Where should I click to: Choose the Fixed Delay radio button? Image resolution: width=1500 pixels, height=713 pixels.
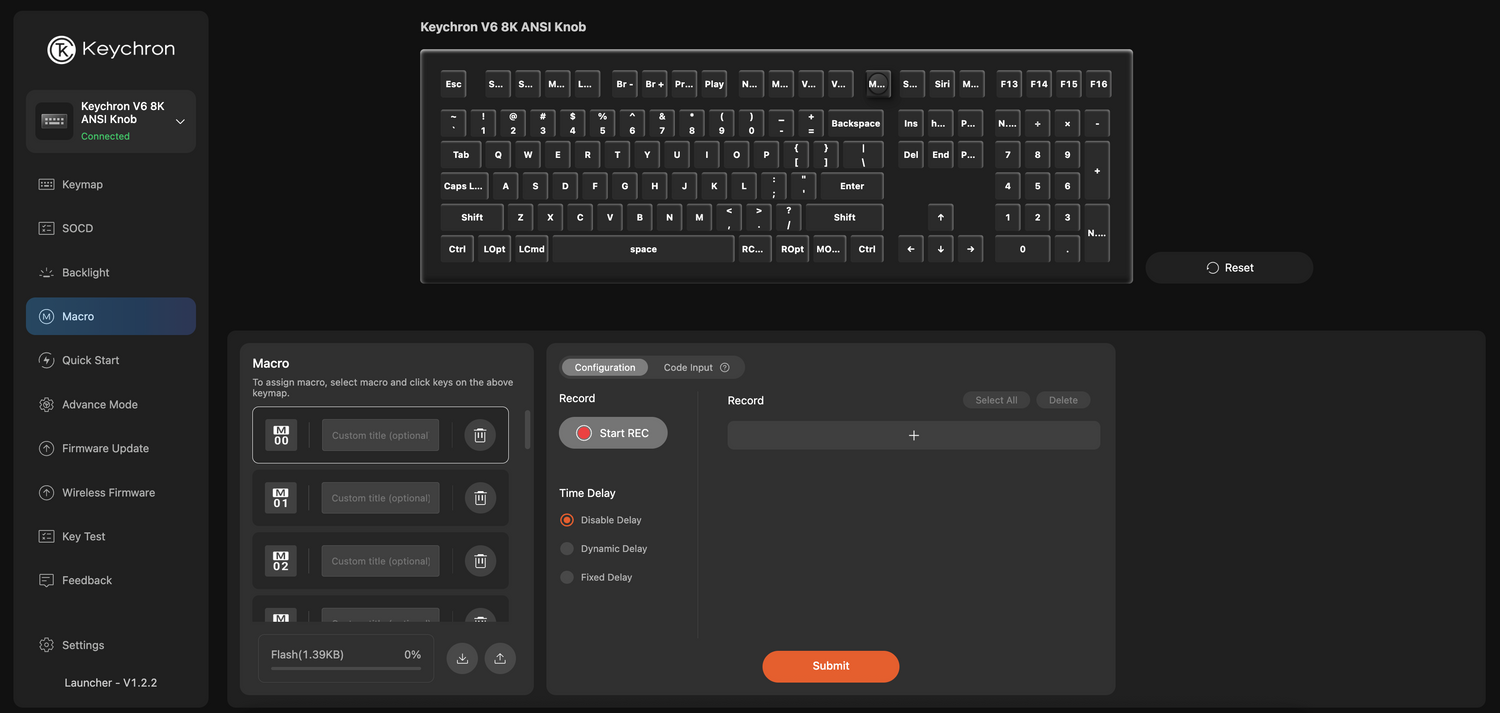pyautogui.click(x=567, y=577)
